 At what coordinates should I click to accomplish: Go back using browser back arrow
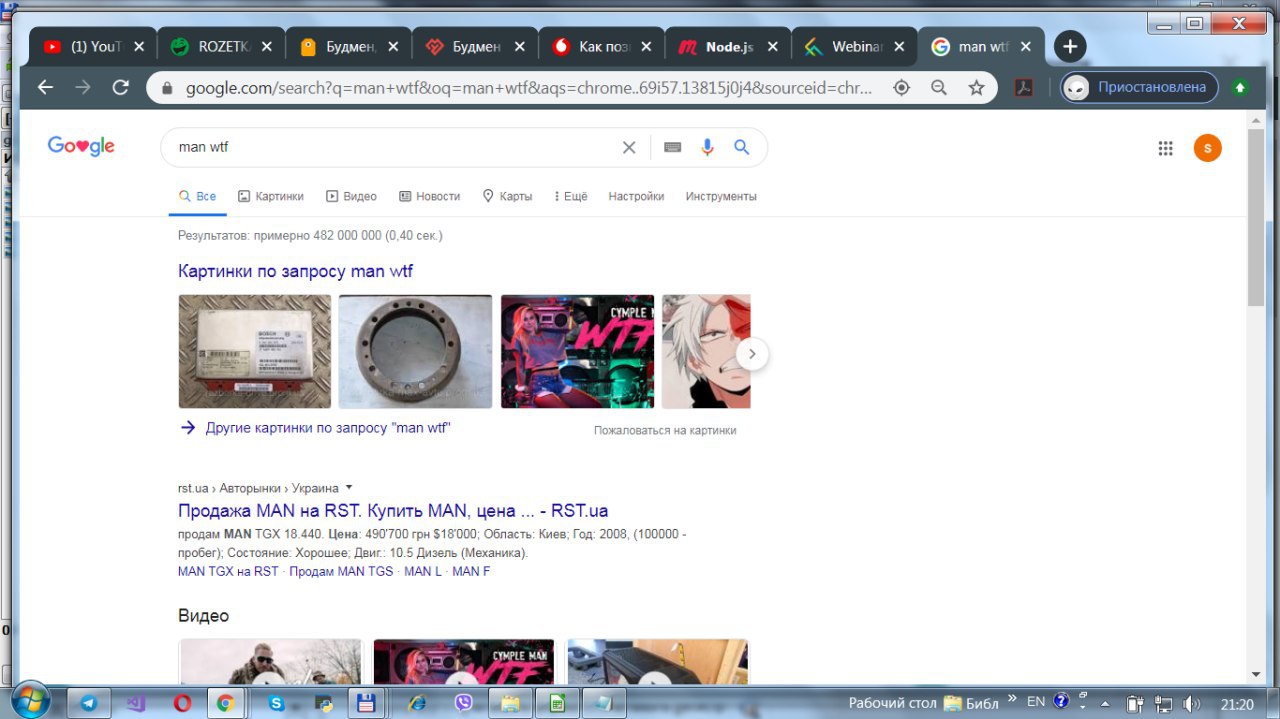pos(45,87)
